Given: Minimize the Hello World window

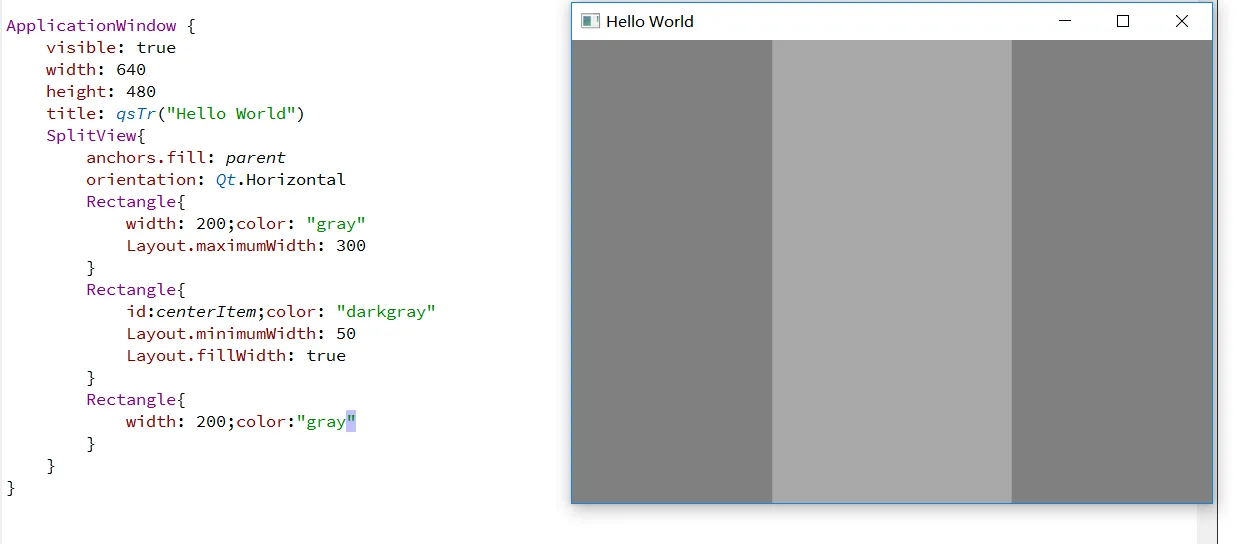Looking at the screenshot, I should pos(1065,21).
